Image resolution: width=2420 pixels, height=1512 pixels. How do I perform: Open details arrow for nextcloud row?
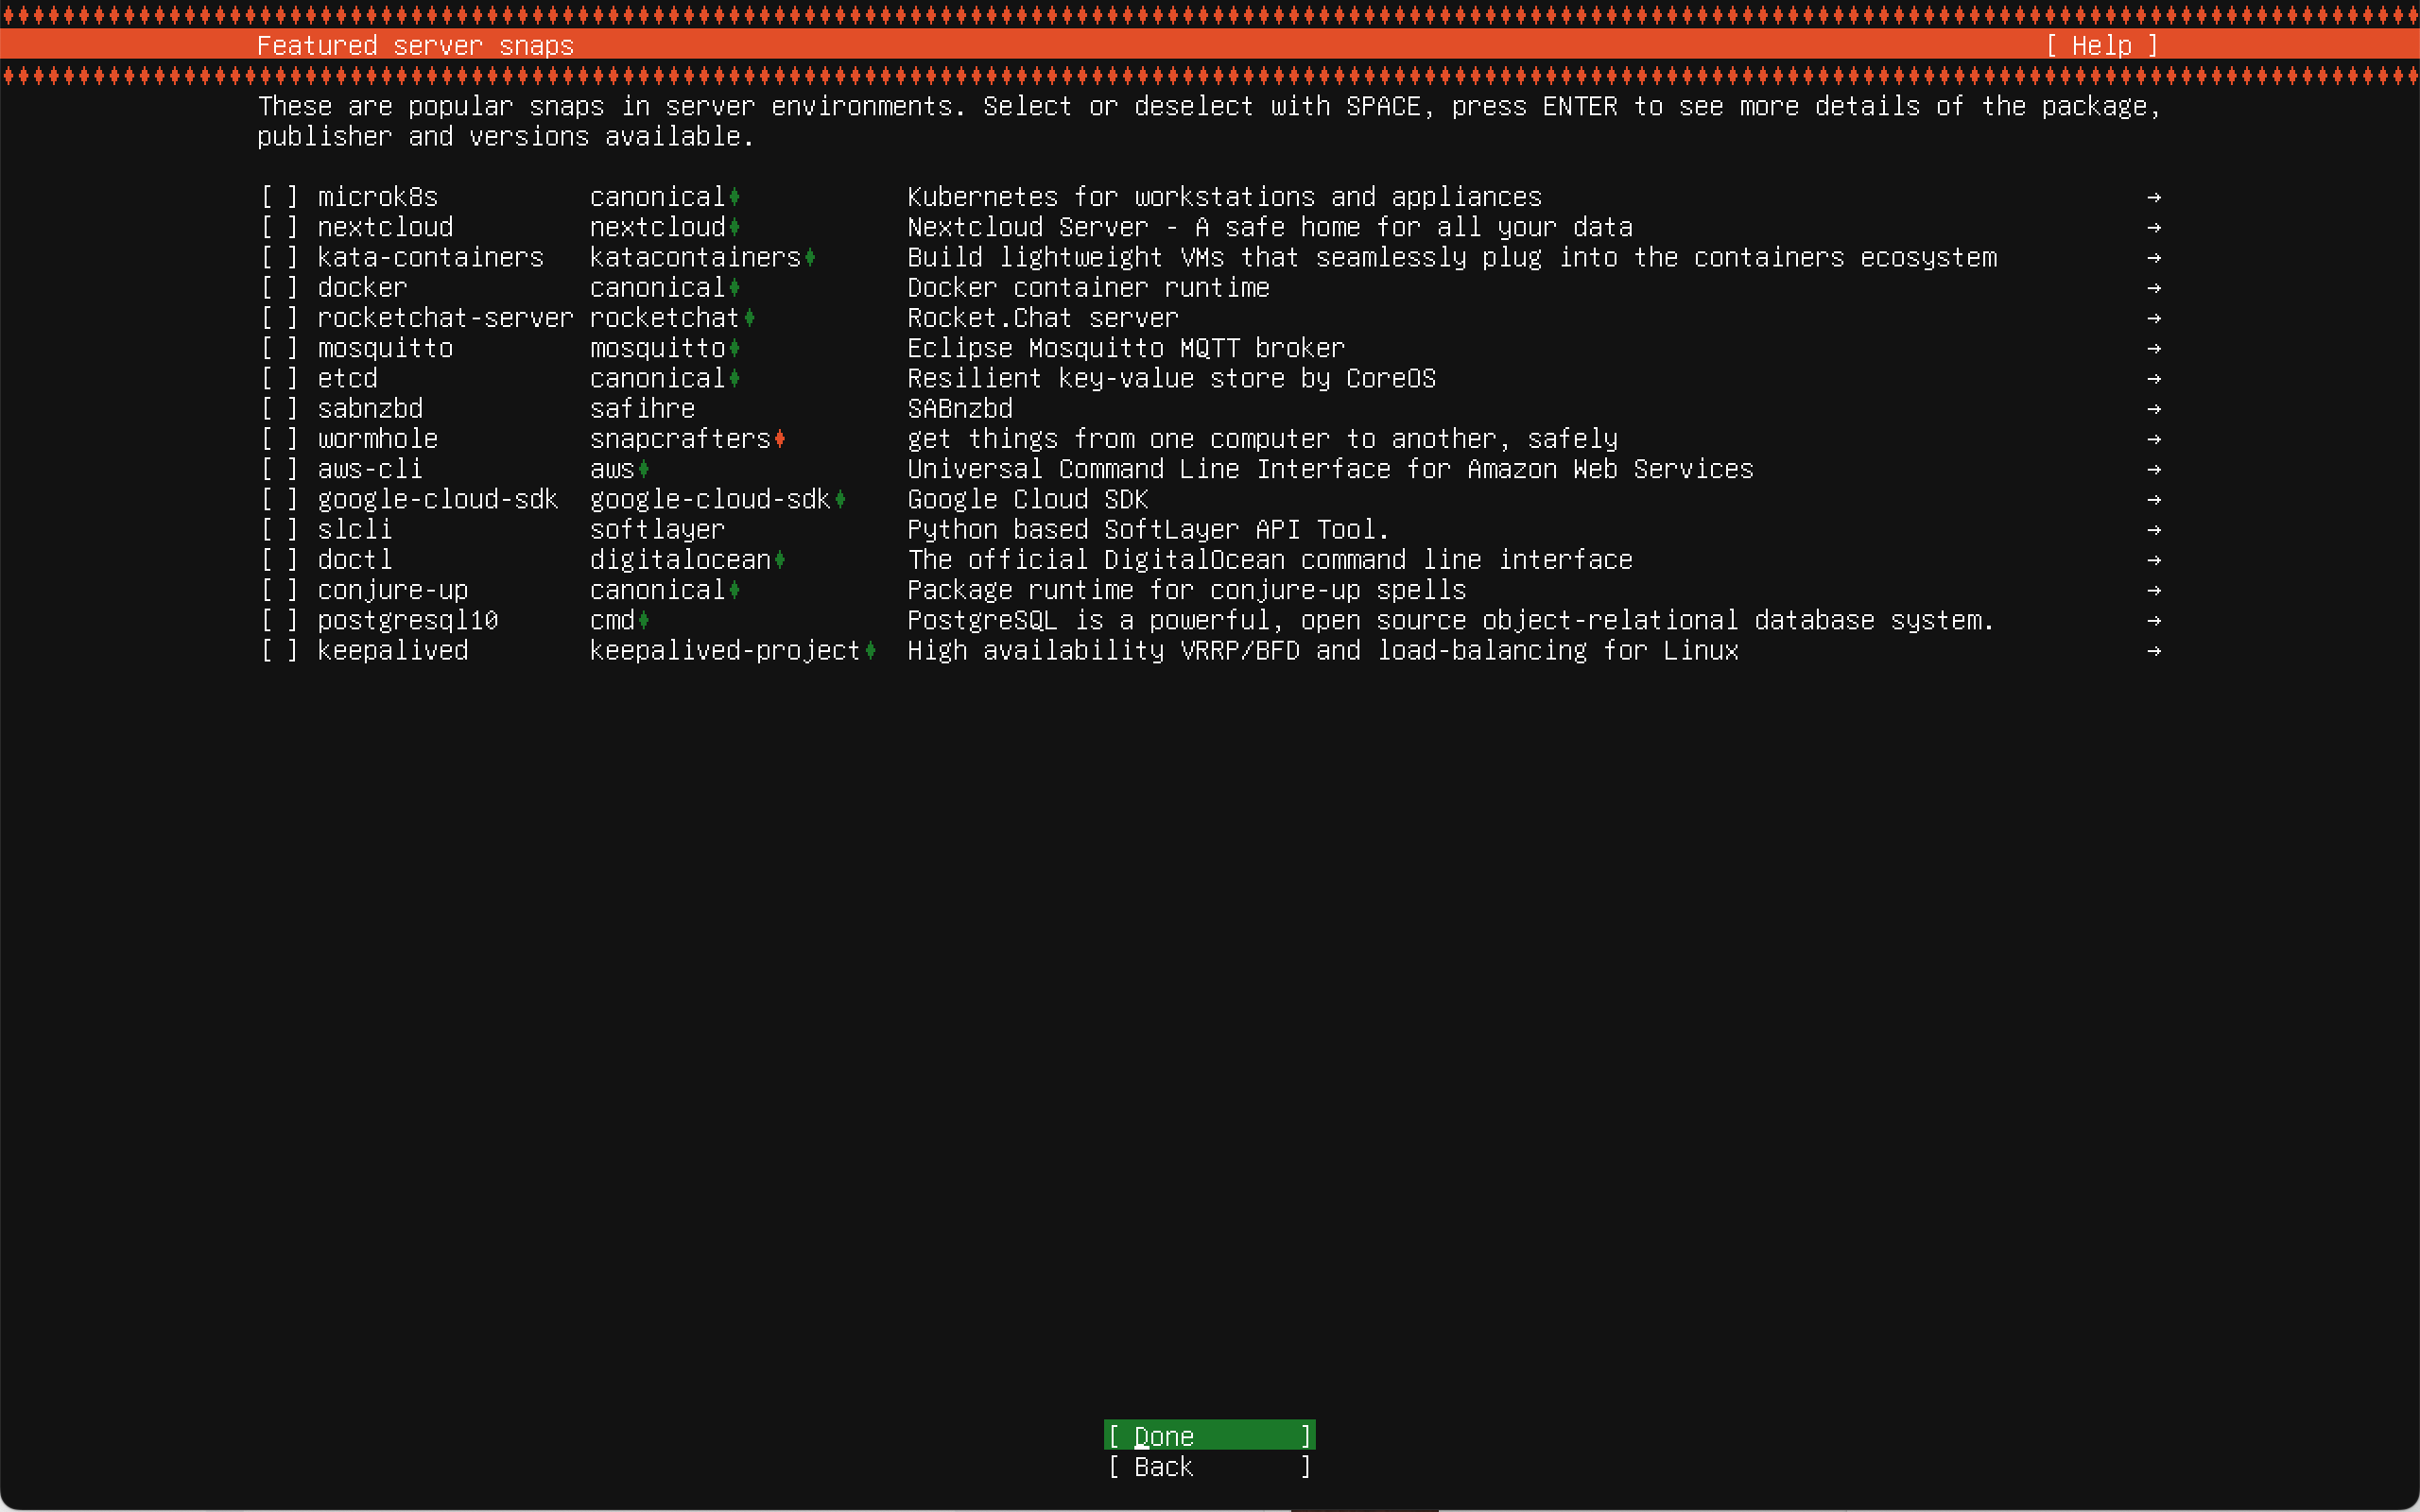[x=2154, y=227]
